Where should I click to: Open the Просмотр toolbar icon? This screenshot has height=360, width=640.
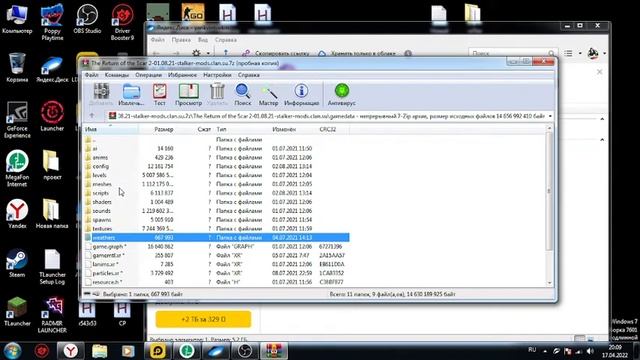189,95
